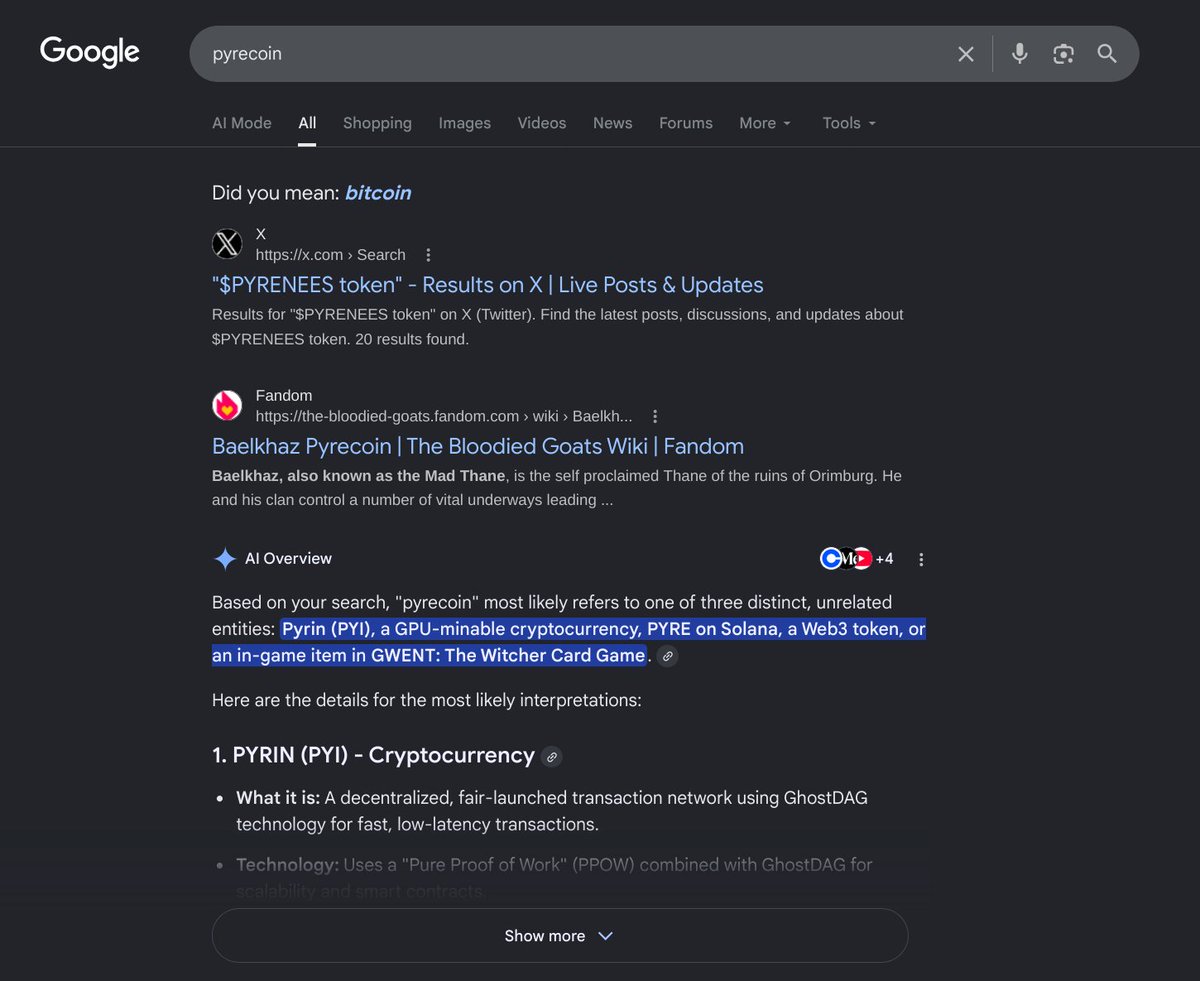Click the 'Technology:' bullet text
This screenshot has width=1200, height=981.
(288, 864)
